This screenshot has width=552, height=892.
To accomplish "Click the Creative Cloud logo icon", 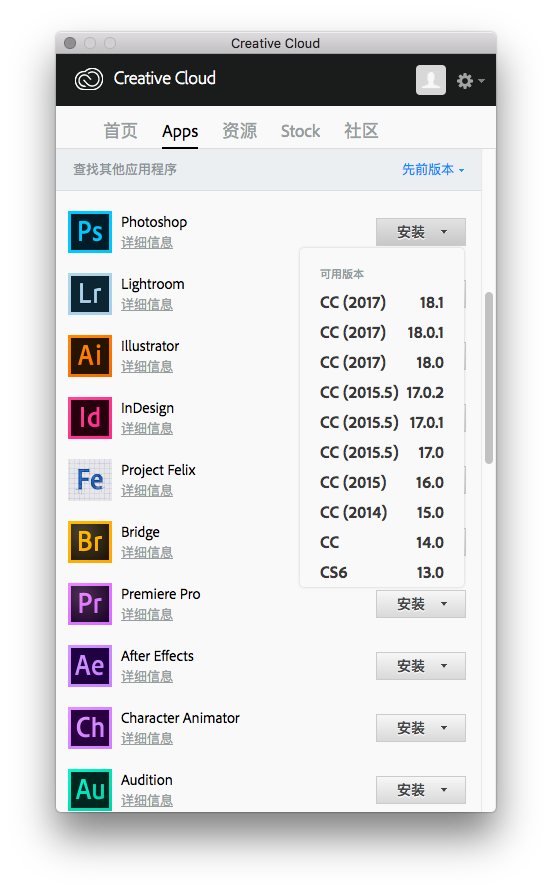I will point(89,79).
